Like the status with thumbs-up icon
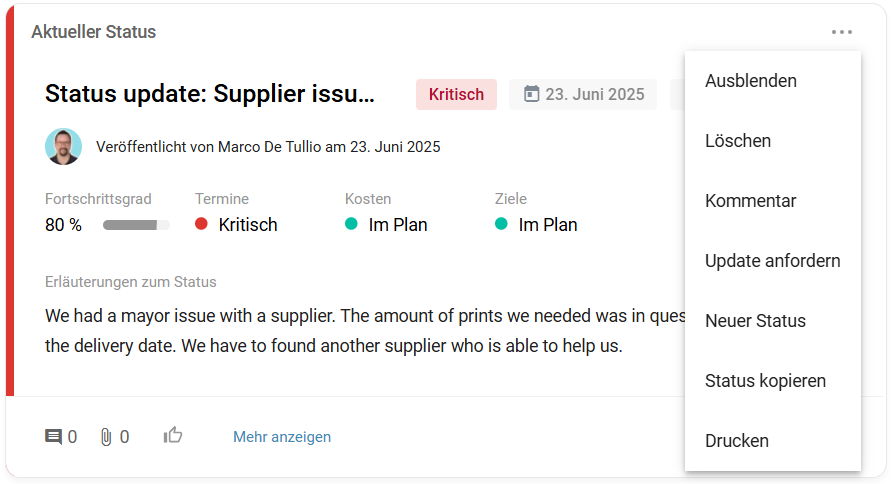 pos(173,435)
